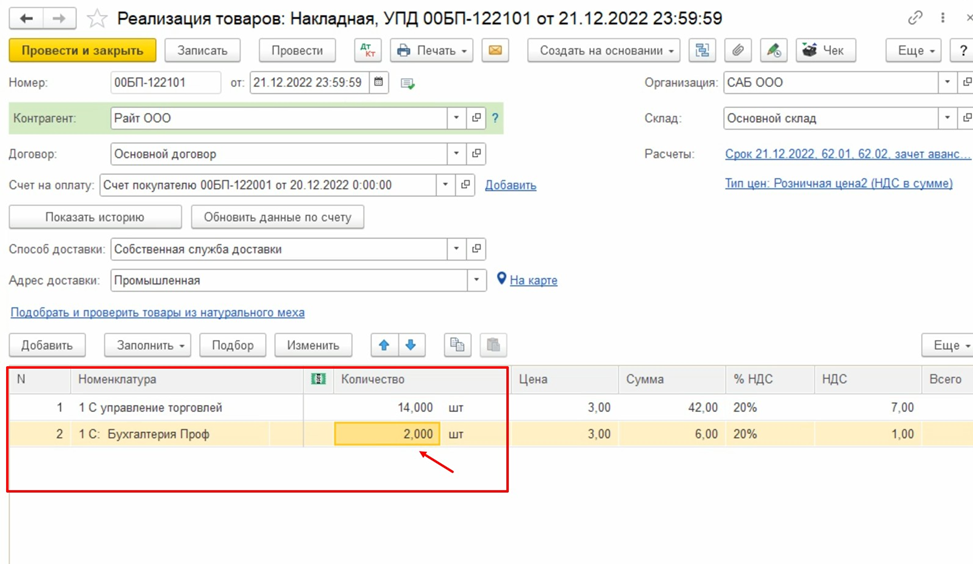Open the Счет на оплату record icon
The width and height of the screenshot is (973, 564).
(x=465, y=185)
